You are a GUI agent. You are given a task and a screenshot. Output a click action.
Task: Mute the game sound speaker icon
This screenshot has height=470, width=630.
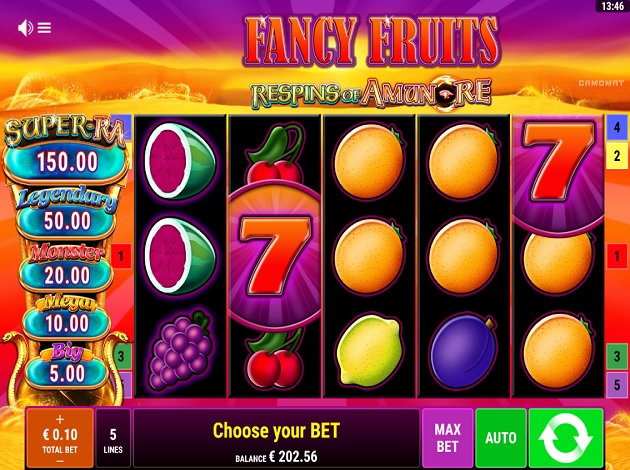25,28
